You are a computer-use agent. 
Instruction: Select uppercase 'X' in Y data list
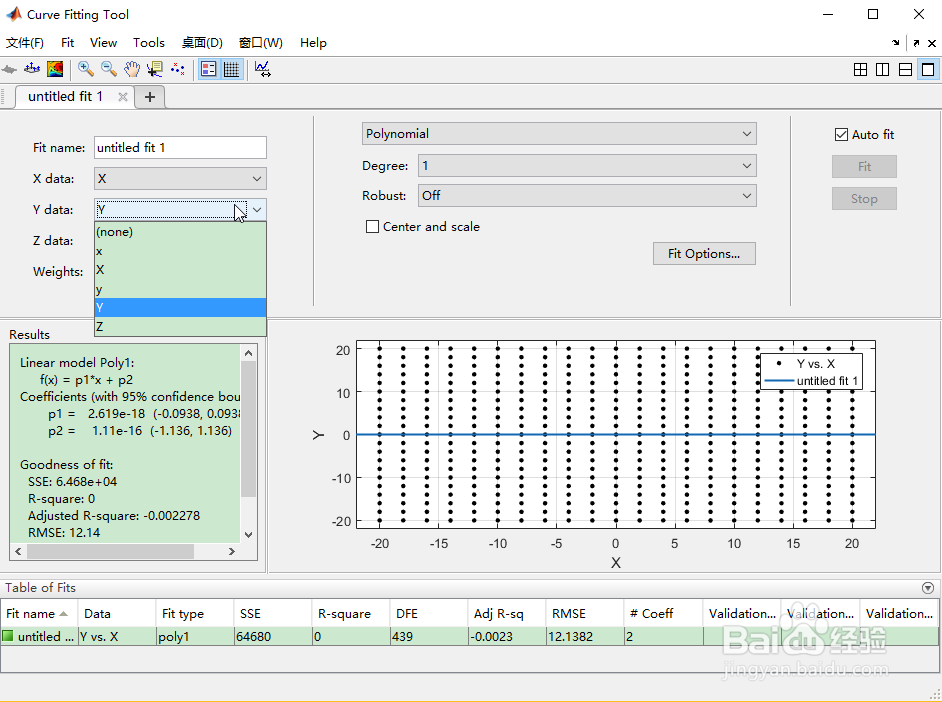point(180,270)
